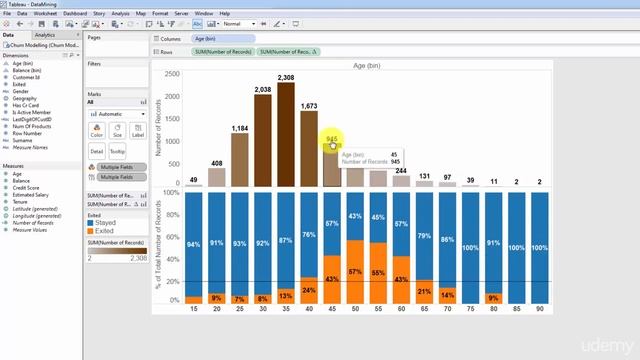
Task: Click the orange Exited legend swatch
Action: point(91,231)
